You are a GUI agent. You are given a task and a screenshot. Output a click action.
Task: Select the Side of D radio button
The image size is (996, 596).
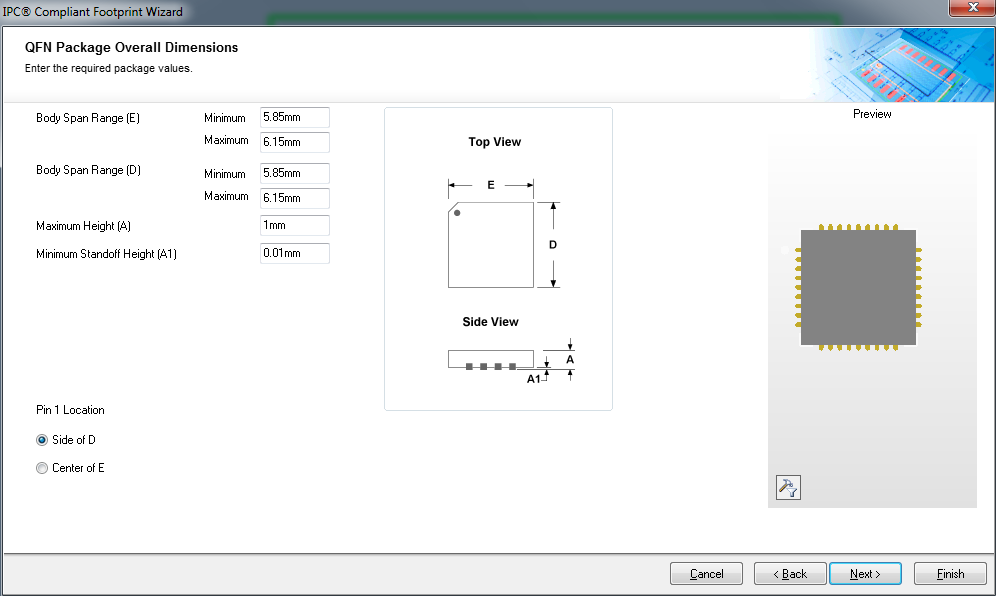click(42, 440)
